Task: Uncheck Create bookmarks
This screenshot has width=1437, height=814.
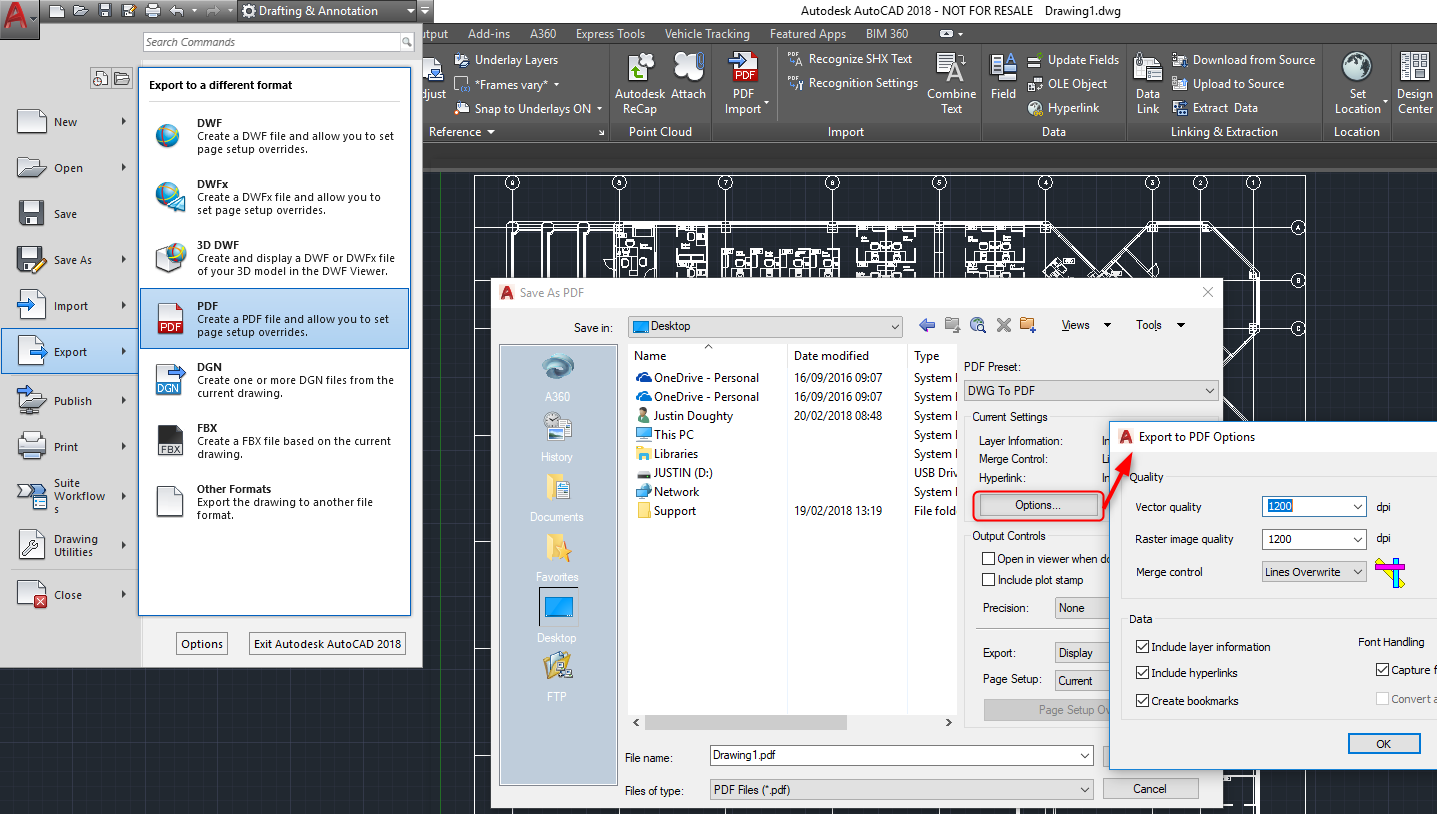Action: point(1142,701)
